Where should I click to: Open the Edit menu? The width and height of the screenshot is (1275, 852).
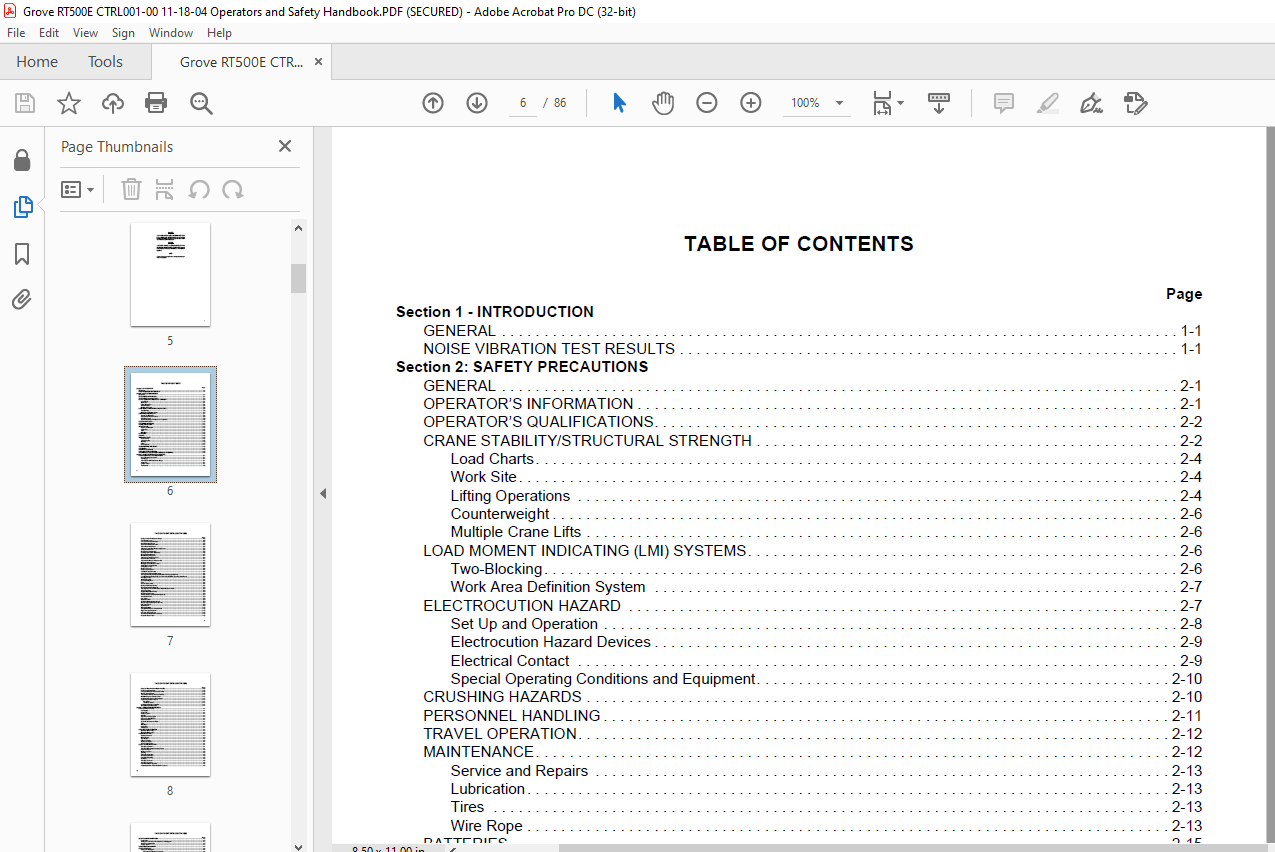point(49,33)
